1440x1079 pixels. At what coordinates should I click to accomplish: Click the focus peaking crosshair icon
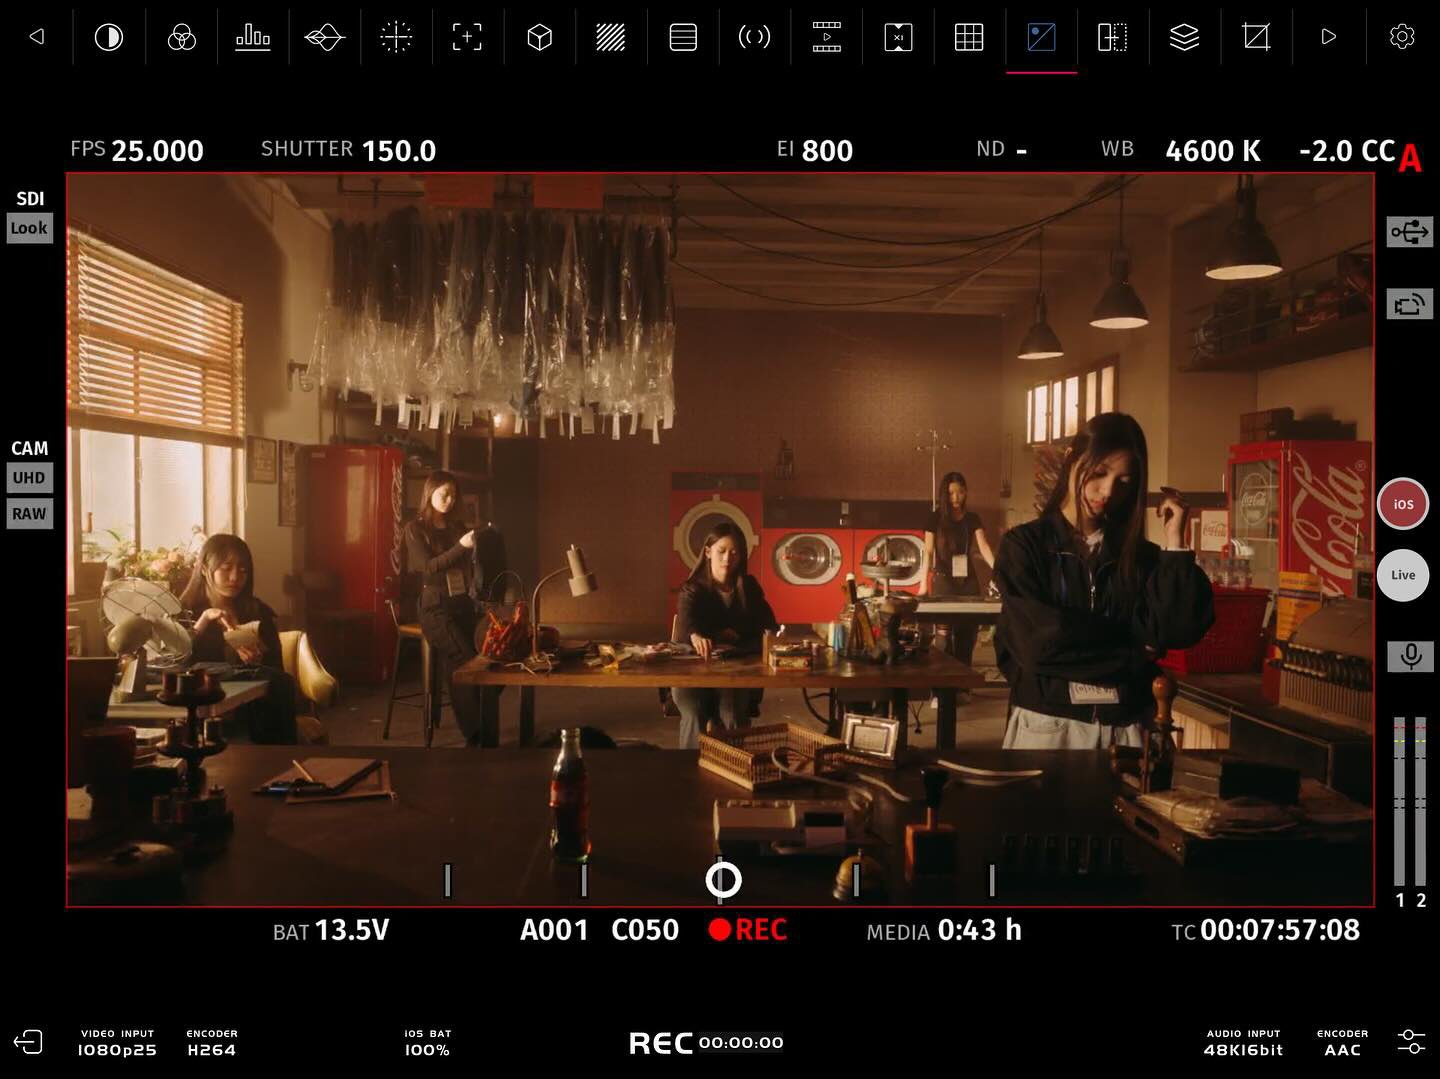tap(396, 38)
